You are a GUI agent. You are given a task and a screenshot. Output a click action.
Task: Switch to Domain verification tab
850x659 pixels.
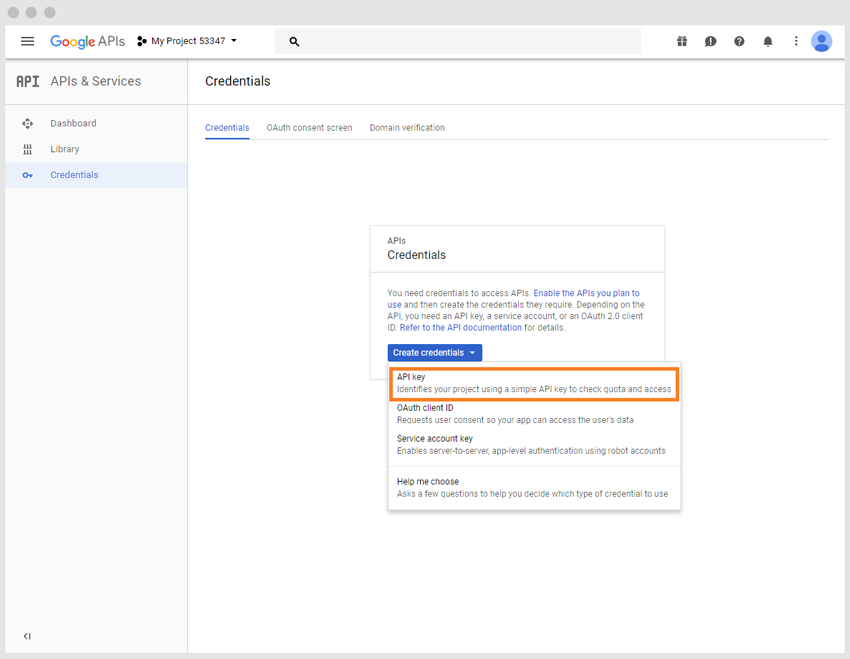tap(407, 128)
